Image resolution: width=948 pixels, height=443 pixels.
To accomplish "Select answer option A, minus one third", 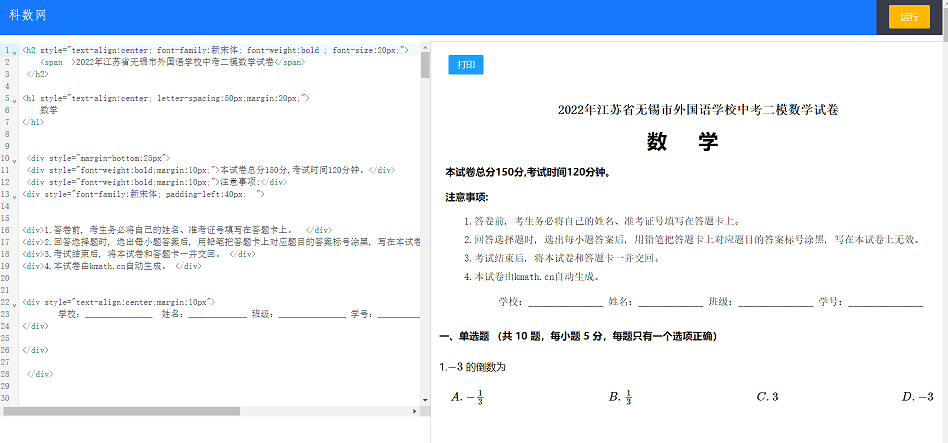I will pyautogui.click(x=467, y=397).
